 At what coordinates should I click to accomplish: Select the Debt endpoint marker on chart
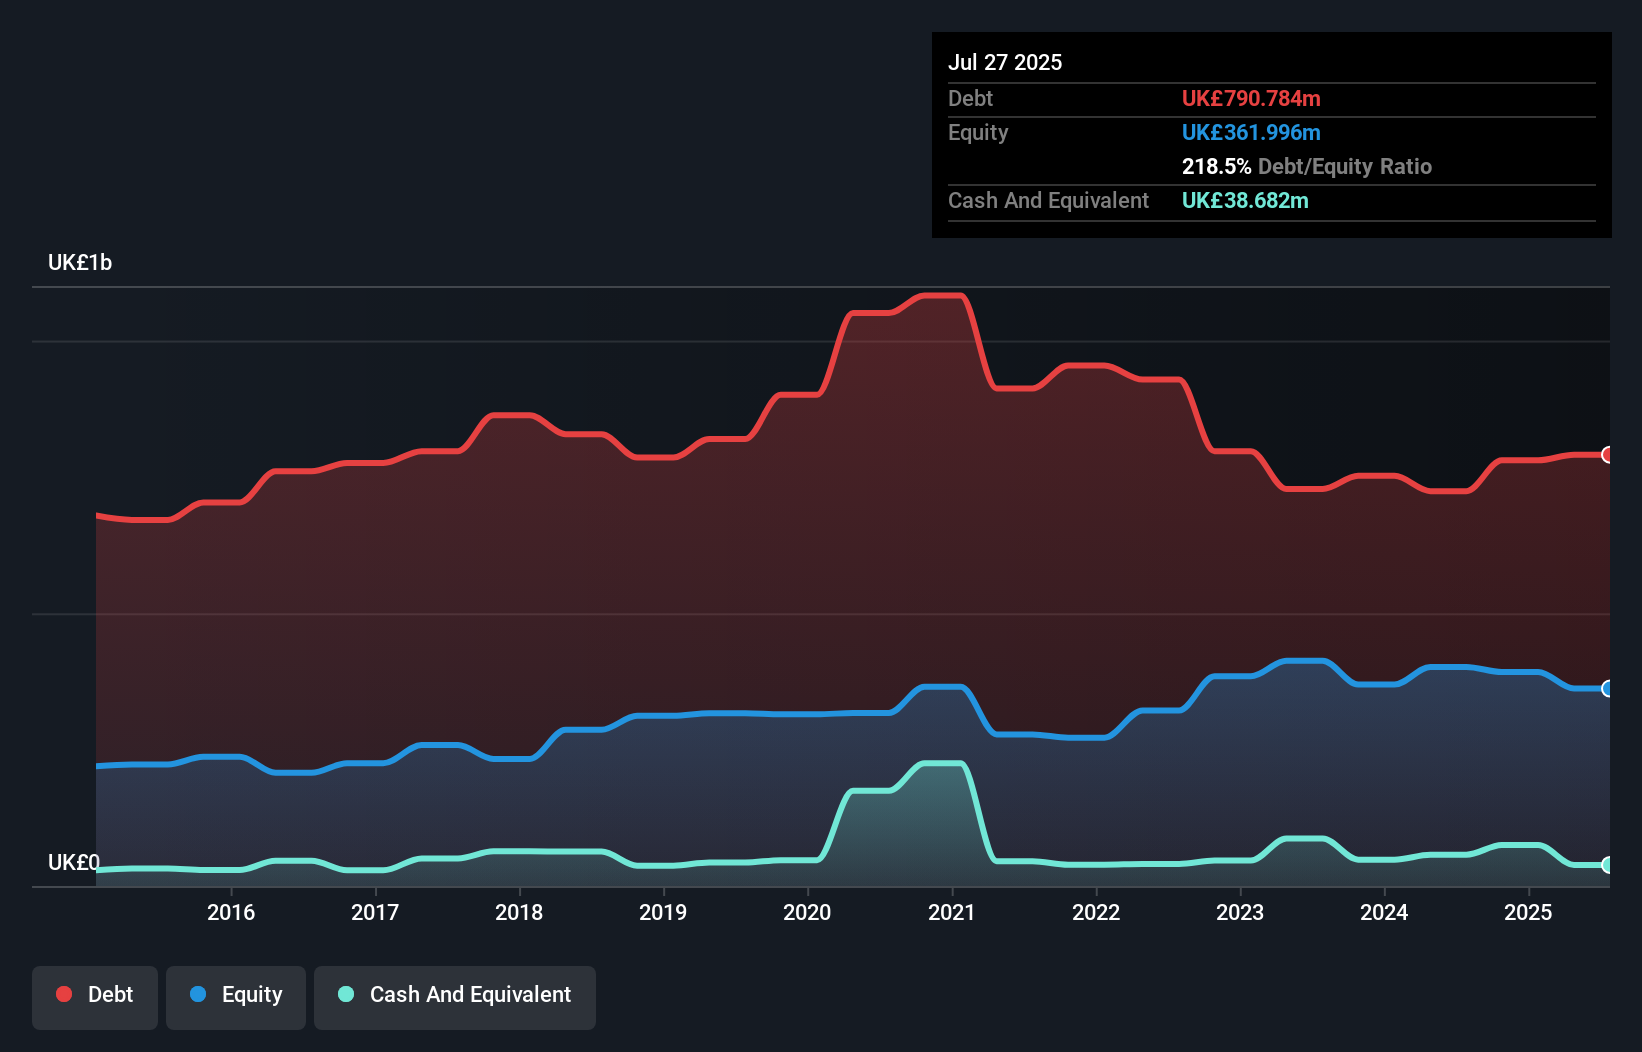point(1608,455)
